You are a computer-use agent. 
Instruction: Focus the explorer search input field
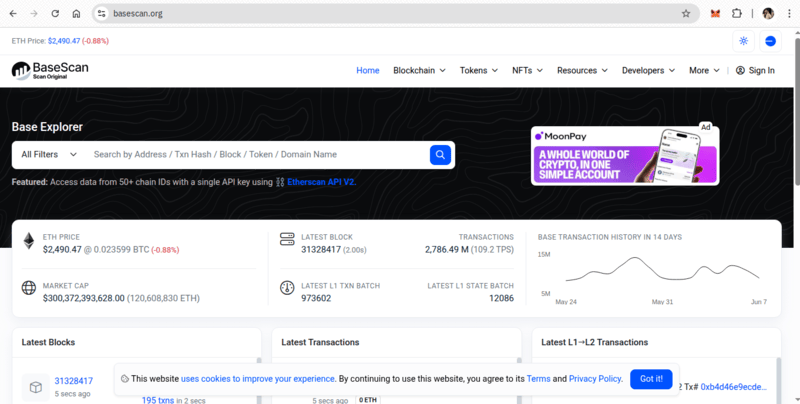point(258,155)
